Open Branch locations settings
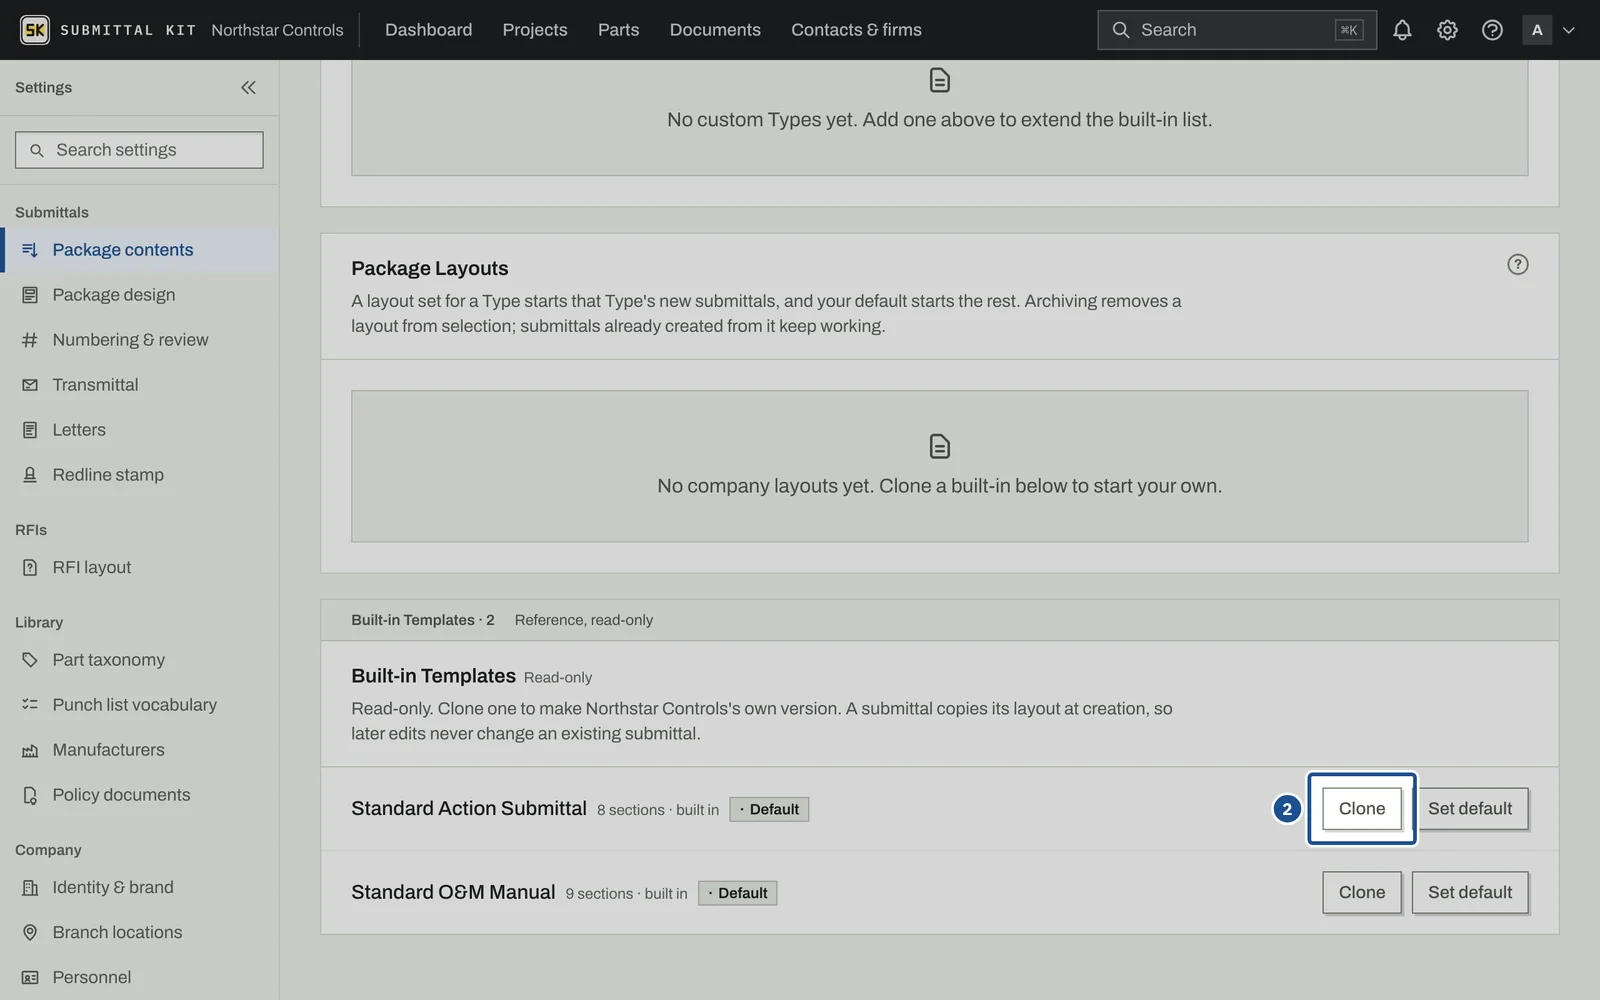The image size is (1600, 1000). tap(139, 932)
